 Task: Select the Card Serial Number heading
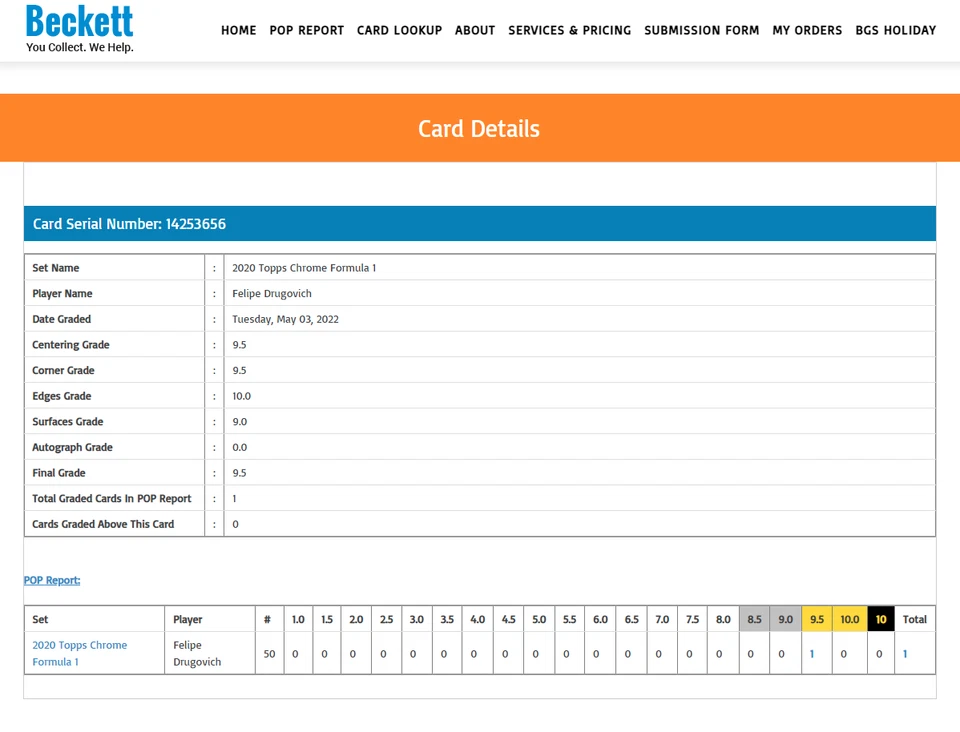click(129, 224)
